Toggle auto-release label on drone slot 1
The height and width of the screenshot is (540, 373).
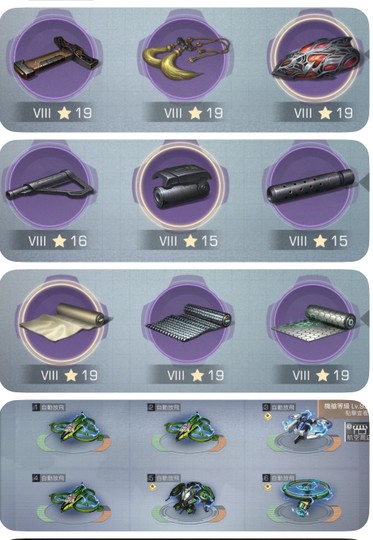click(53, 407)
